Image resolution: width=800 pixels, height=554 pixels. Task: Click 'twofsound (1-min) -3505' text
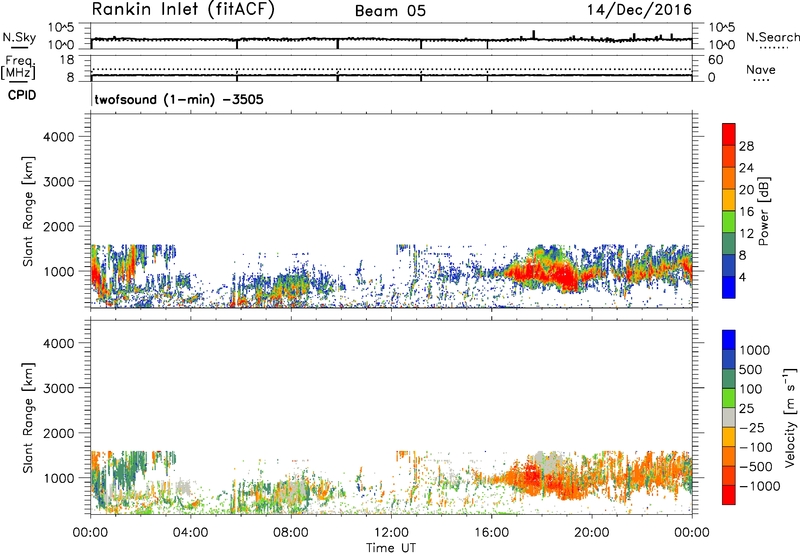pos(179,99)
